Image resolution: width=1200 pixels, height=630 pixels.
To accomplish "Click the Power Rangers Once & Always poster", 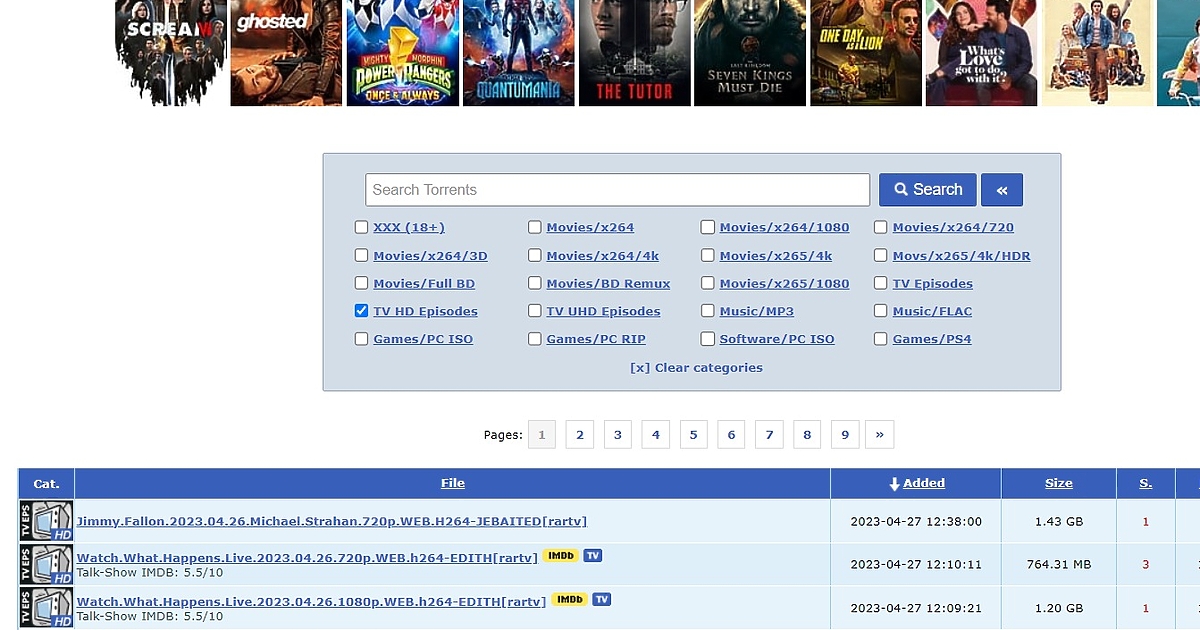I will tap(402, 52).
